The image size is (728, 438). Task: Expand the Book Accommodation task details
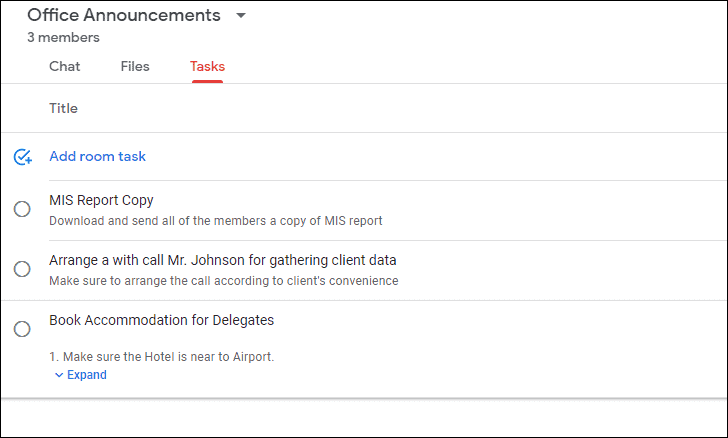81,375
